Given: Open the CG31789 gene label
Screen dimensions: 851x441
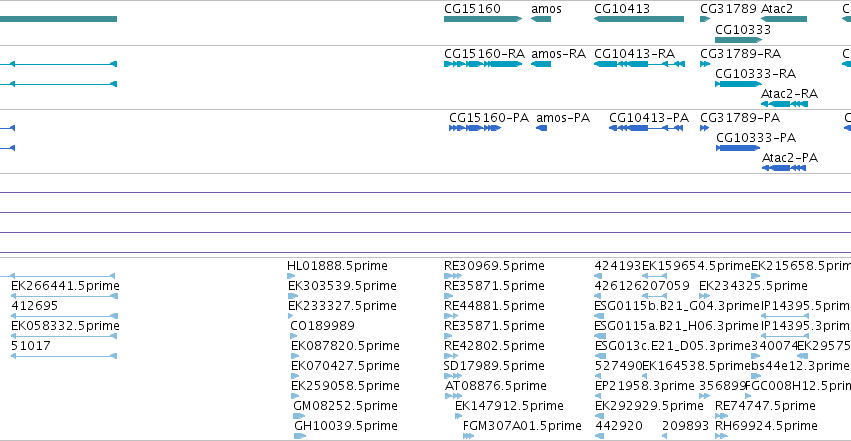Looking at the screenshot, I should pos(728,9).
